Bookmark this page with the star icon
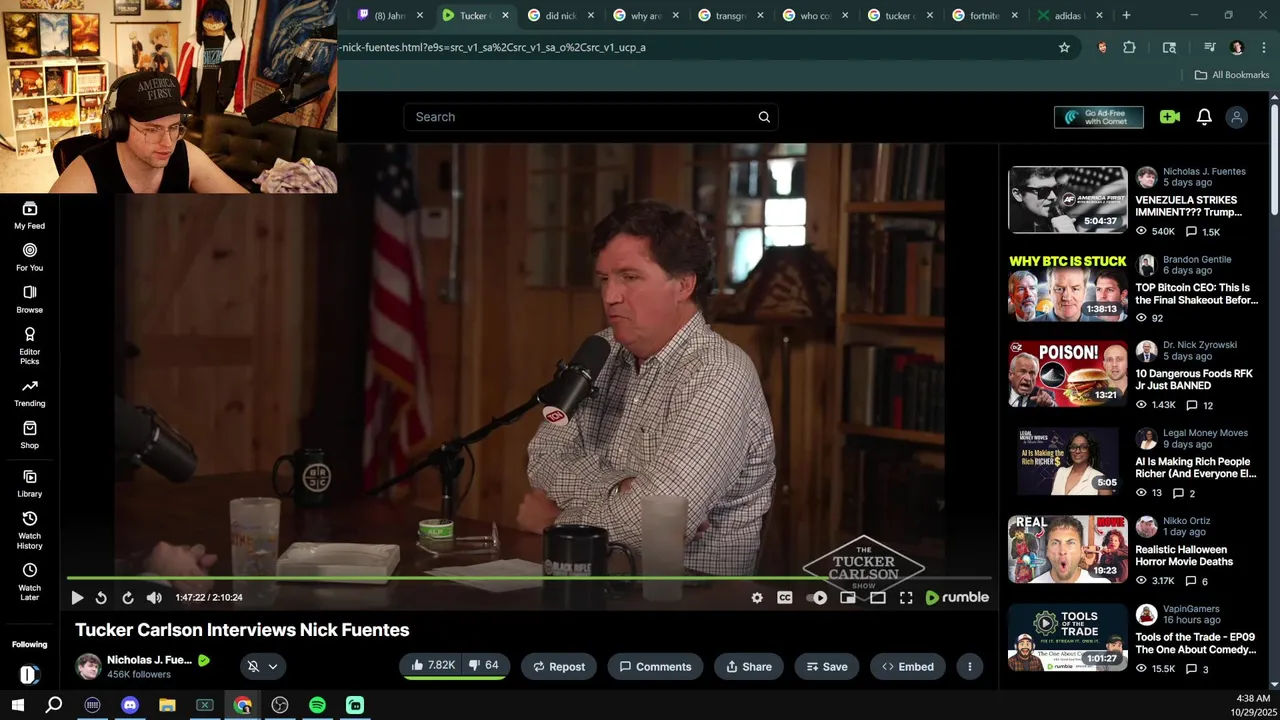This screenshot has height=720, width=1280. (x=1064, y=47)
